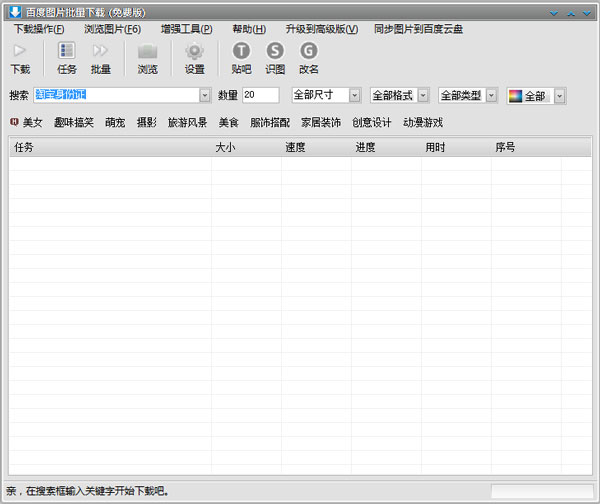Open the 设置 gear icon
The height and width of the screenshot is (504, 600).
194,51
